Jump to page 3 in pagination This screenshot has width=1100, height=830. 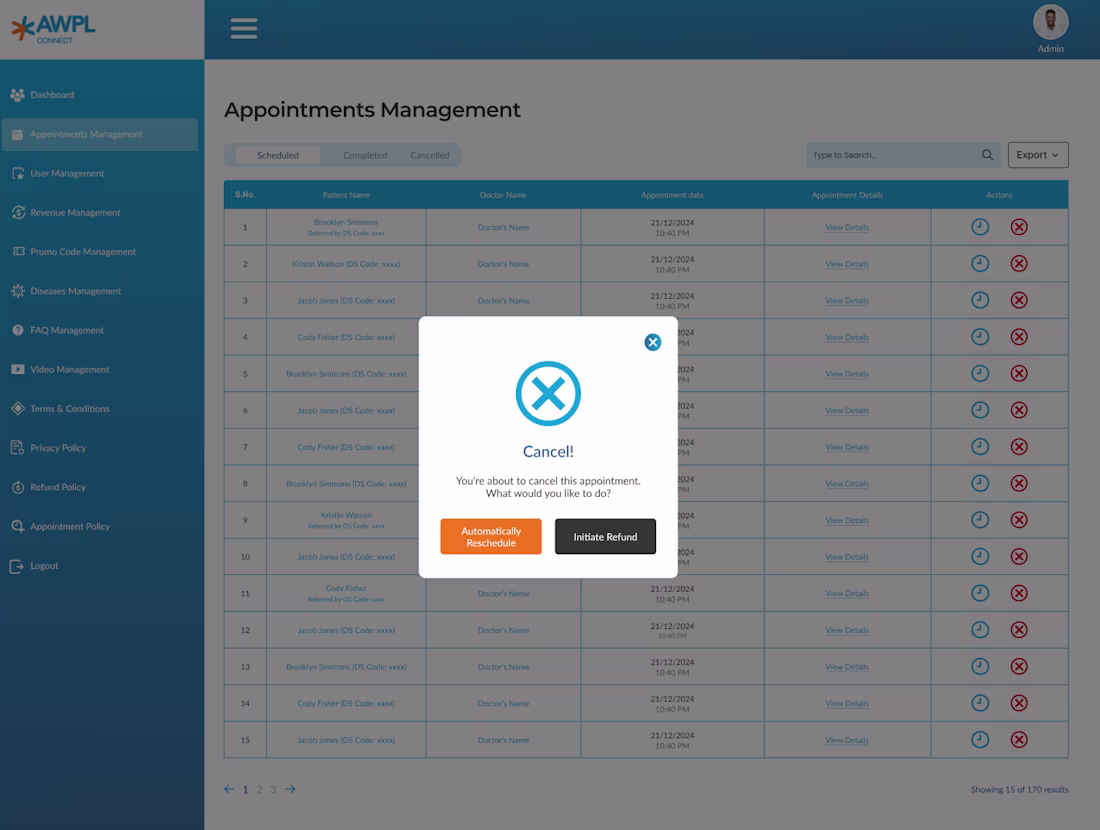coord(273,789)
